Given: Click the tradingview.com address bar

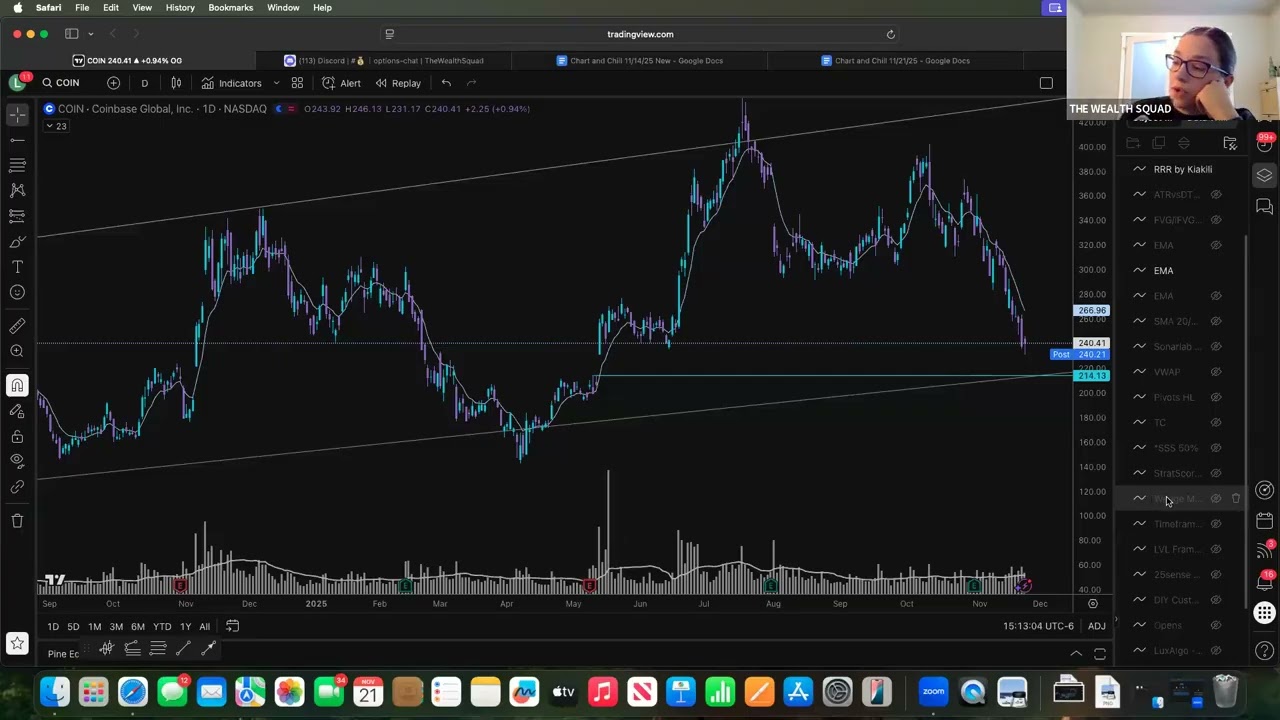Looking at the screenshot, I should 640,34.
